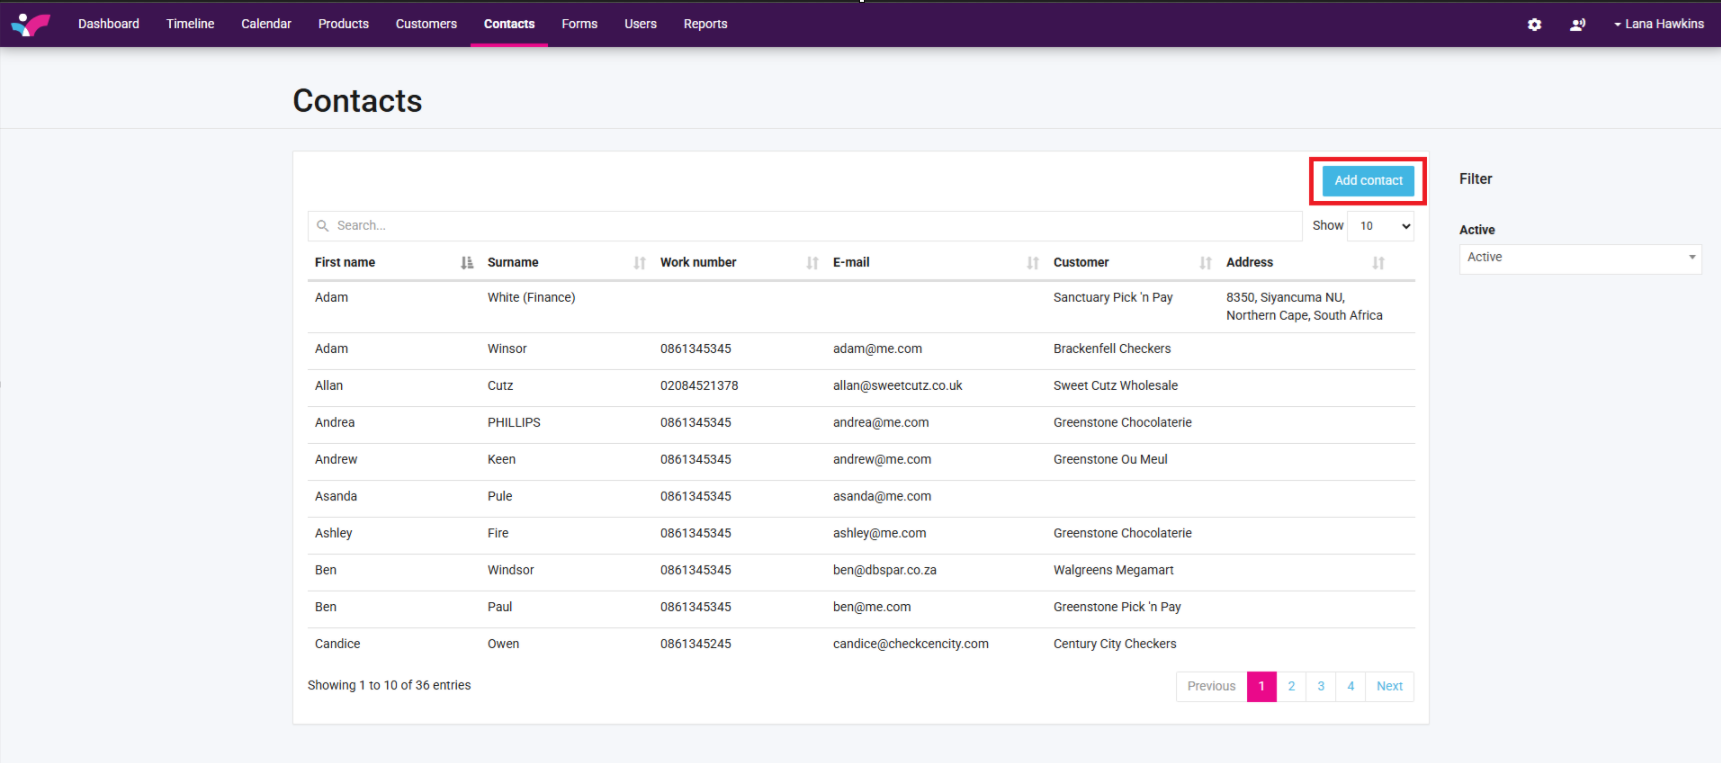Open the settings gear icon

[1534, 24]
